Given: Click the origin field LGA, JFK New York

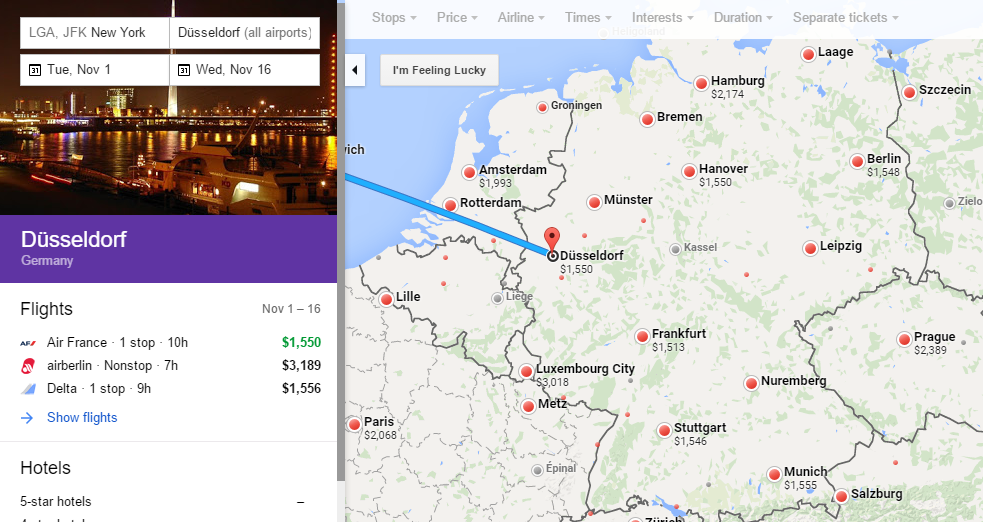Looking at the screenshot, I should [95, 32].
